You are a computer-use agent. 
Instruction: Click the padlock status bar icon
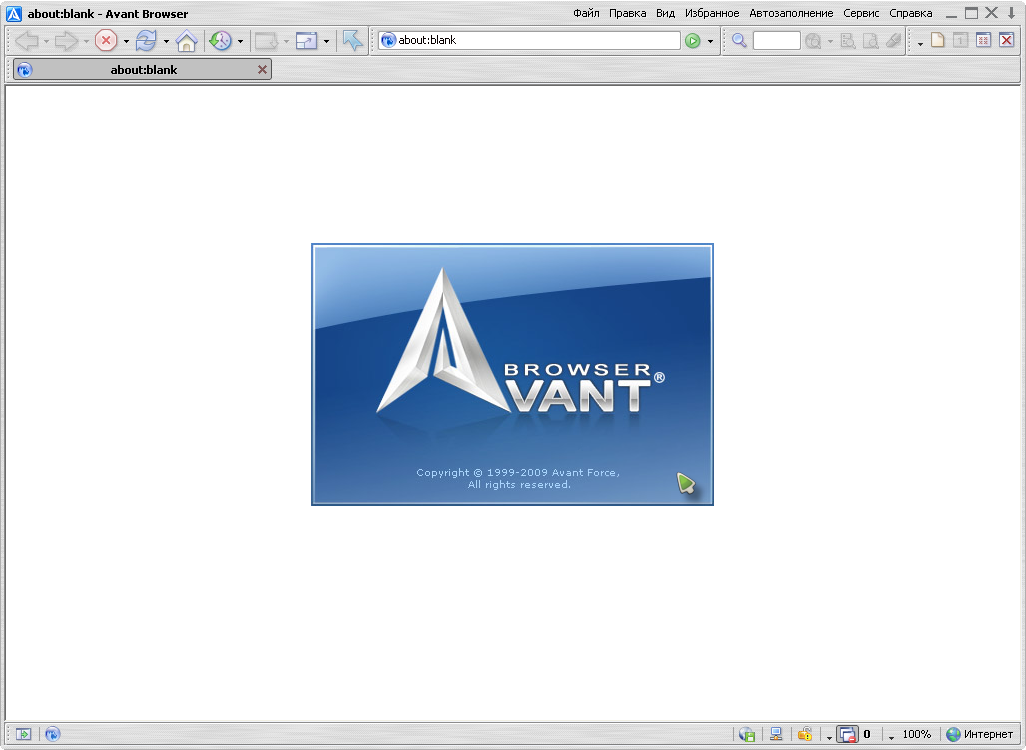[805, 734]
